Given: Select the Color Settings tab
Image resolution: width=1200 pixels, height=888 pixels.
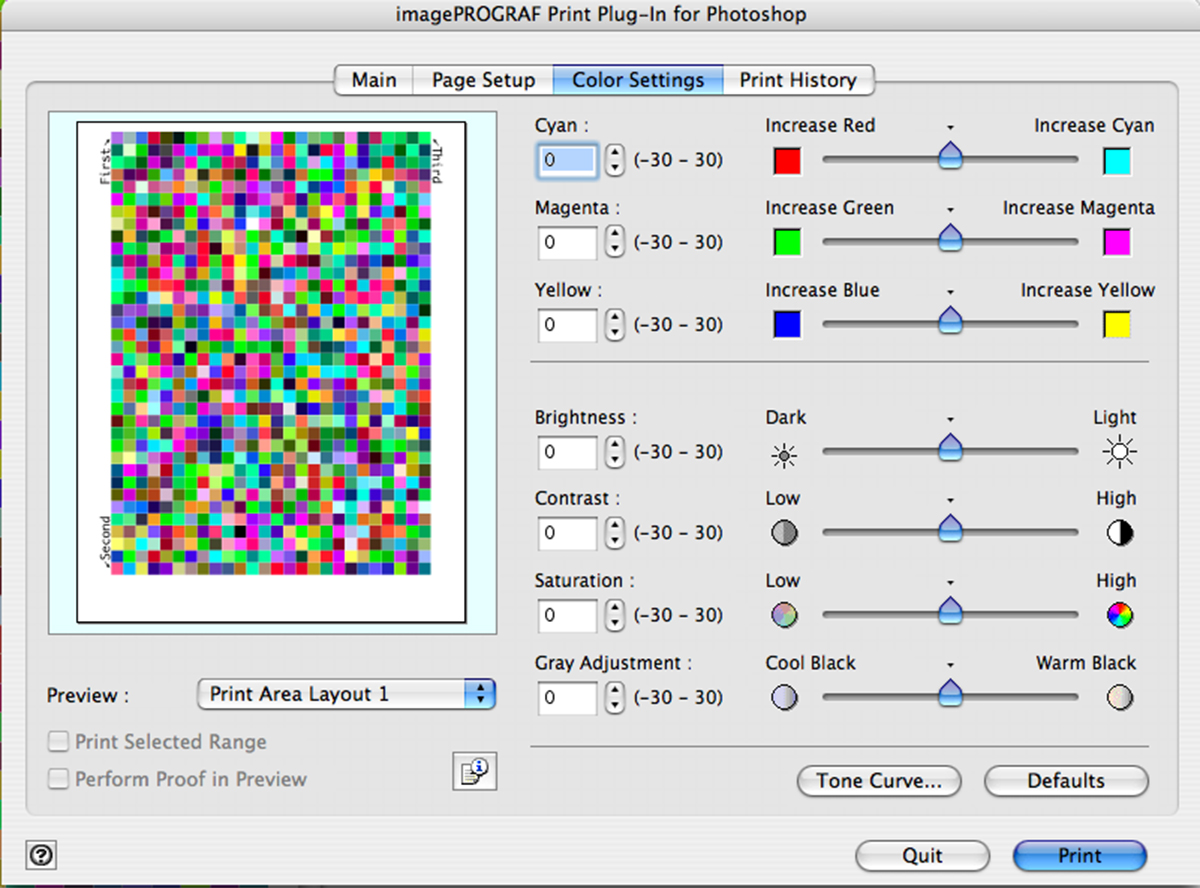Looking at the screenshot, I should point(638,80).
